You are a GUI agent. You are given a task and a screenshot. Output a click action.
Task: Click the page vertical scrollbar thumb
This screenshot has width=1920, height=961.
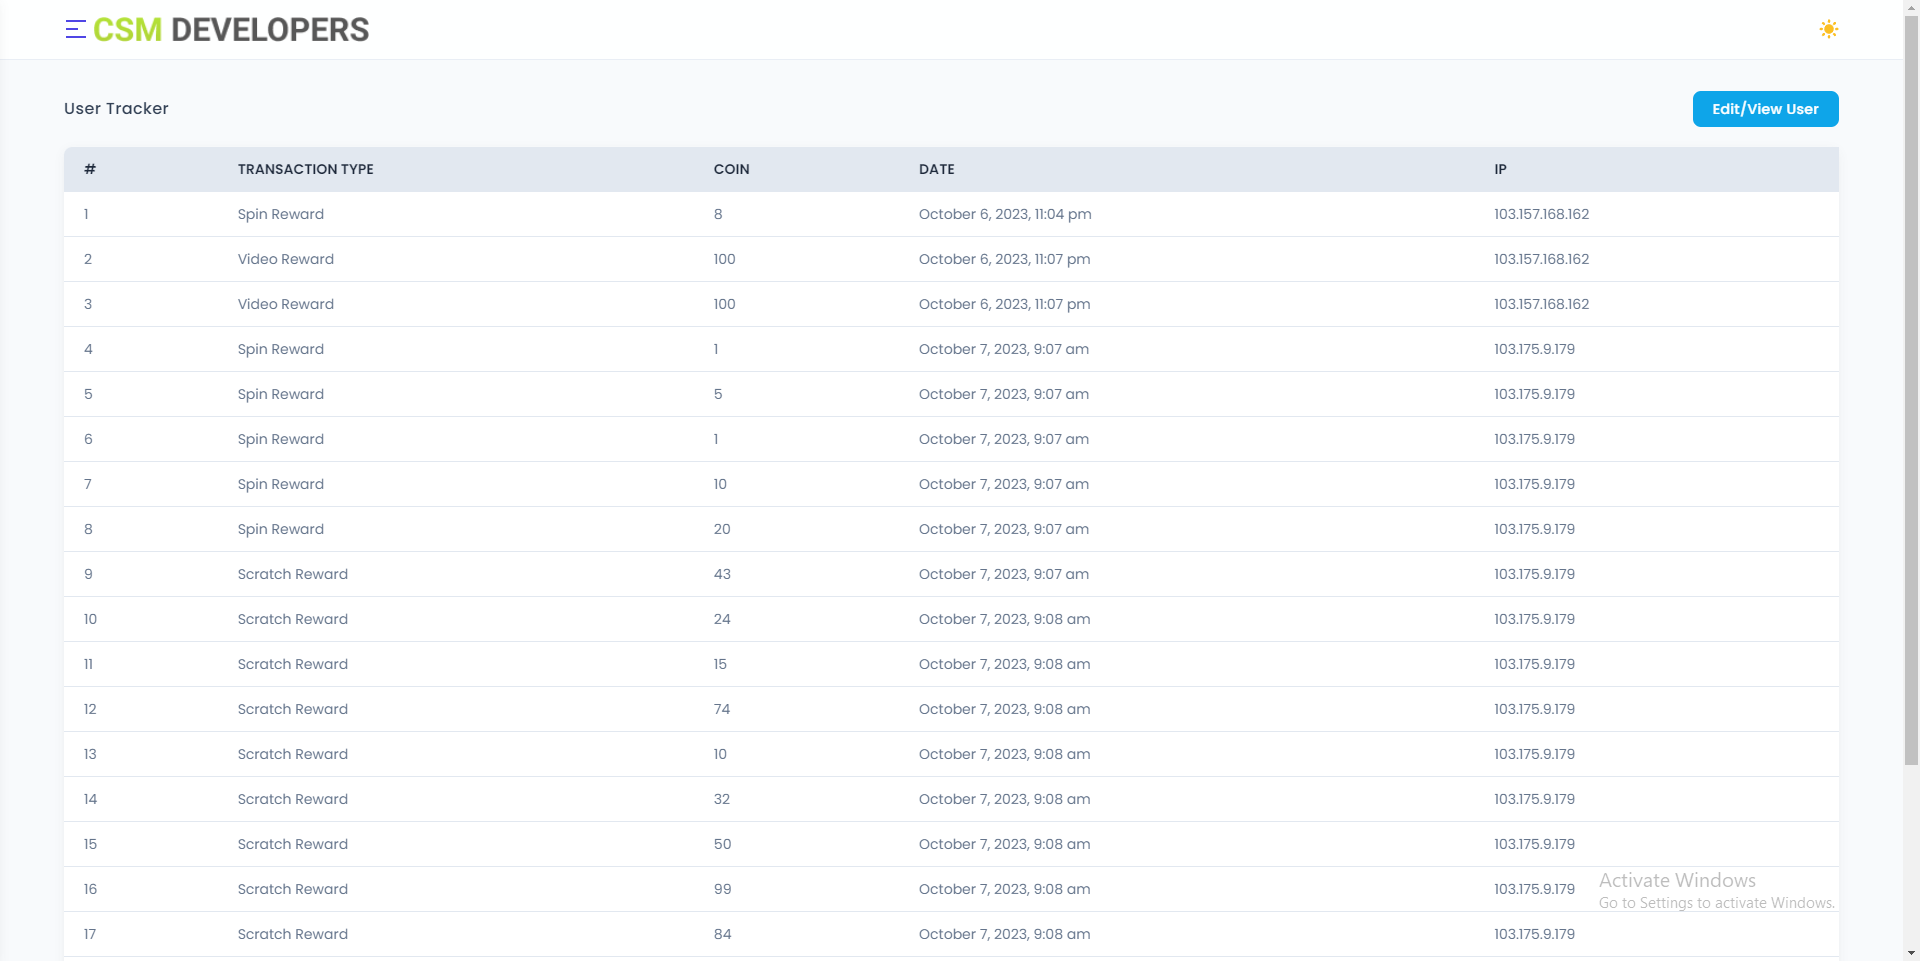[x=1911, y=390]
